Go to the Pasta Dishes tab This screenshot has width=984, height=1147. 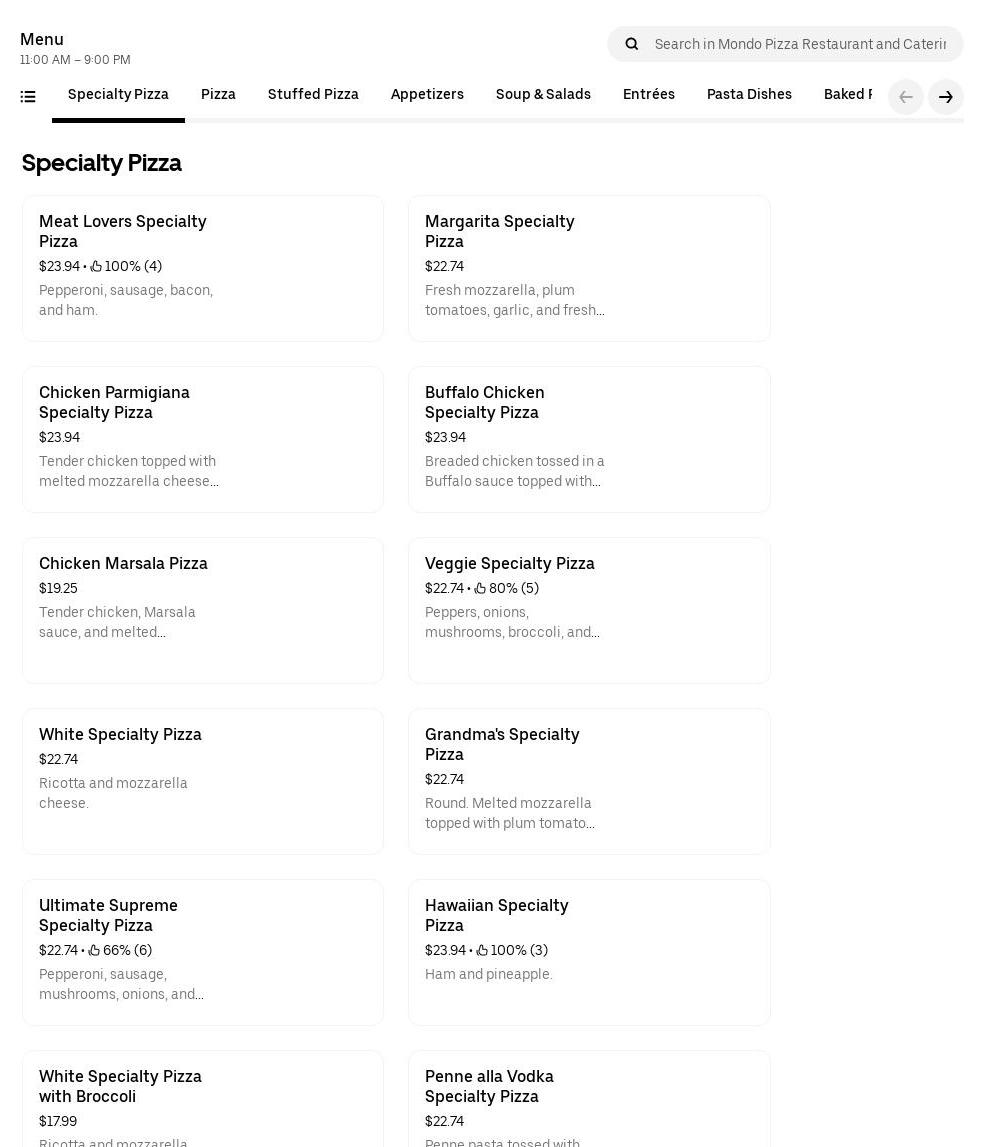749,95
